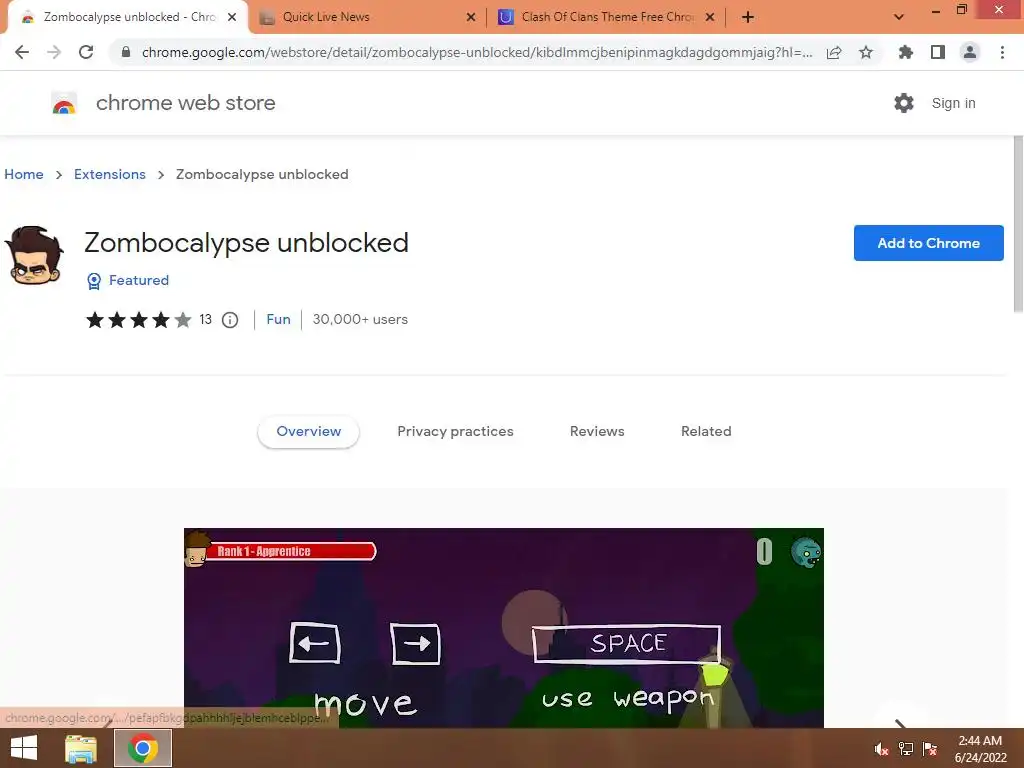Click the rating count 13
This screenshot has height=768, width=1024.
[x=206, y=319]
